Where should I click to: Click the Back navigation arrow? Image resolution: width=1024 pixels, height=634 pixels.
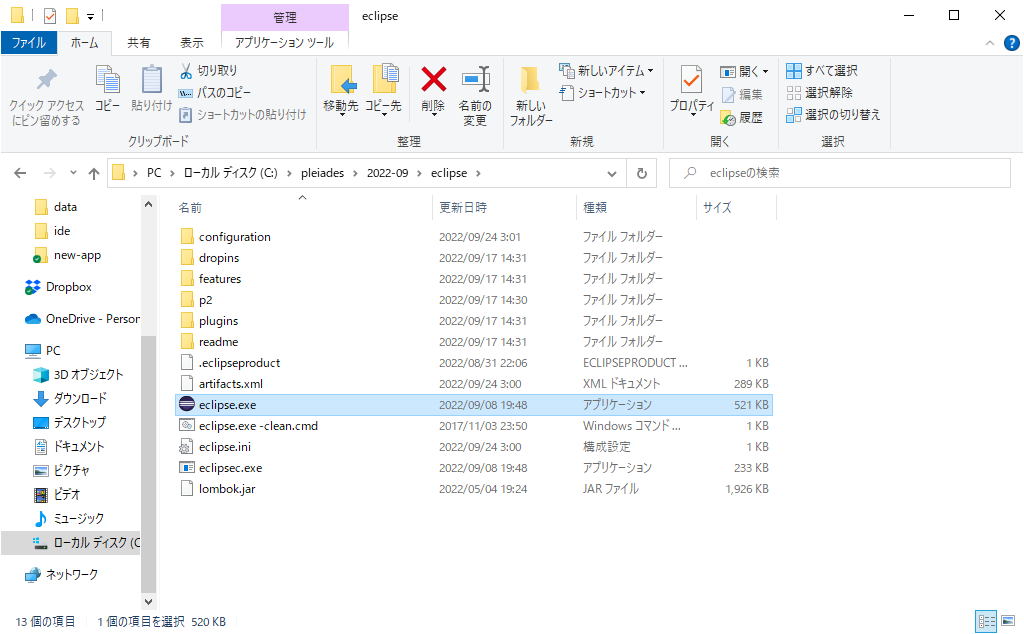20,173
